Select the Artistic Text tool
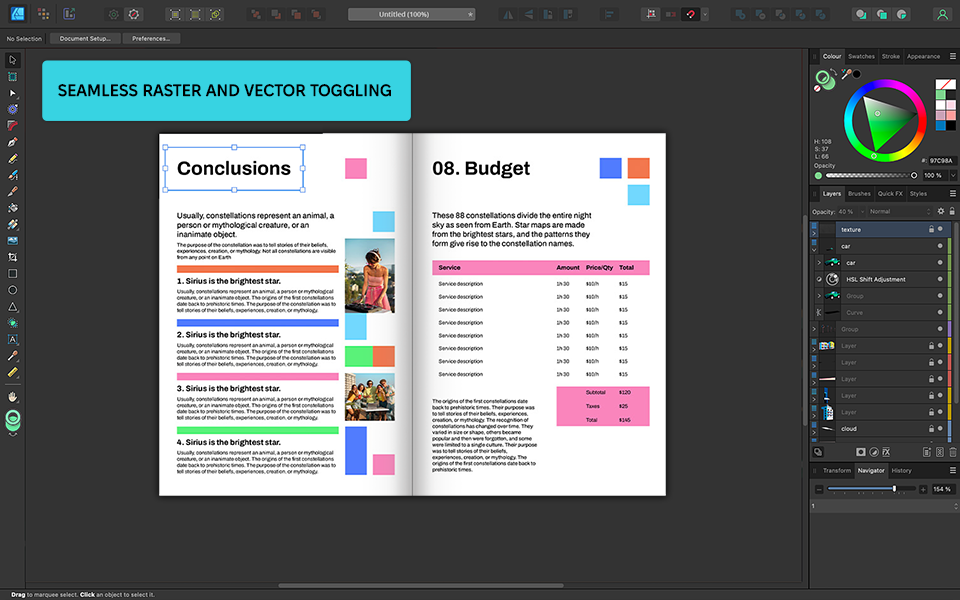 (x=12, y=339)
